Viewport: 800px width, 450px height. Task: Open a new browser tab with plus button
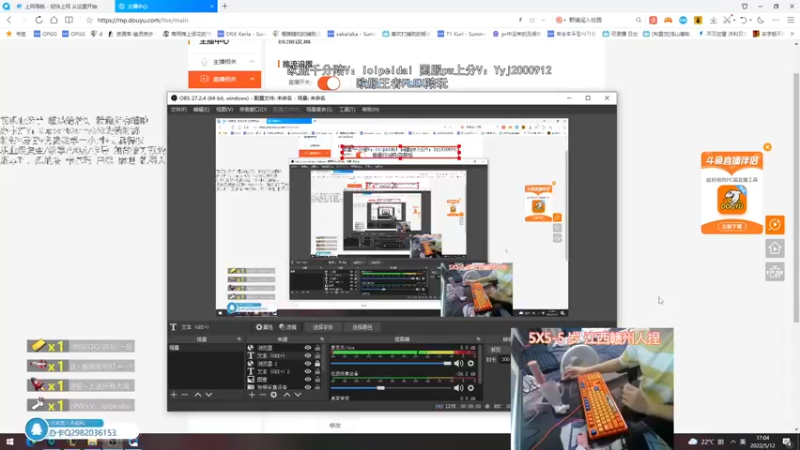coord(224,6)
